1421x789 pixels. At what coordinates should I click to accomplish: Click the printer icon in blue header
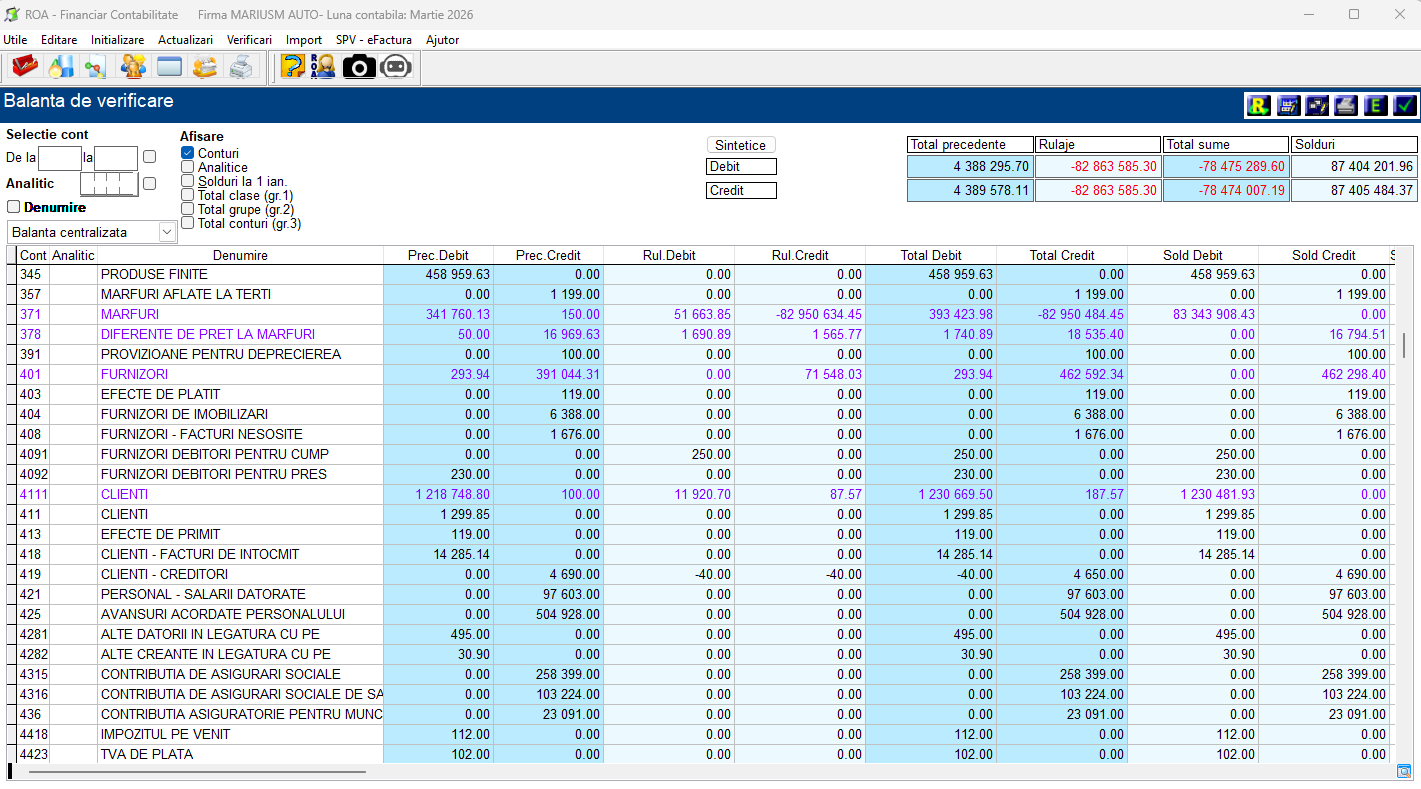[1346, 105]
